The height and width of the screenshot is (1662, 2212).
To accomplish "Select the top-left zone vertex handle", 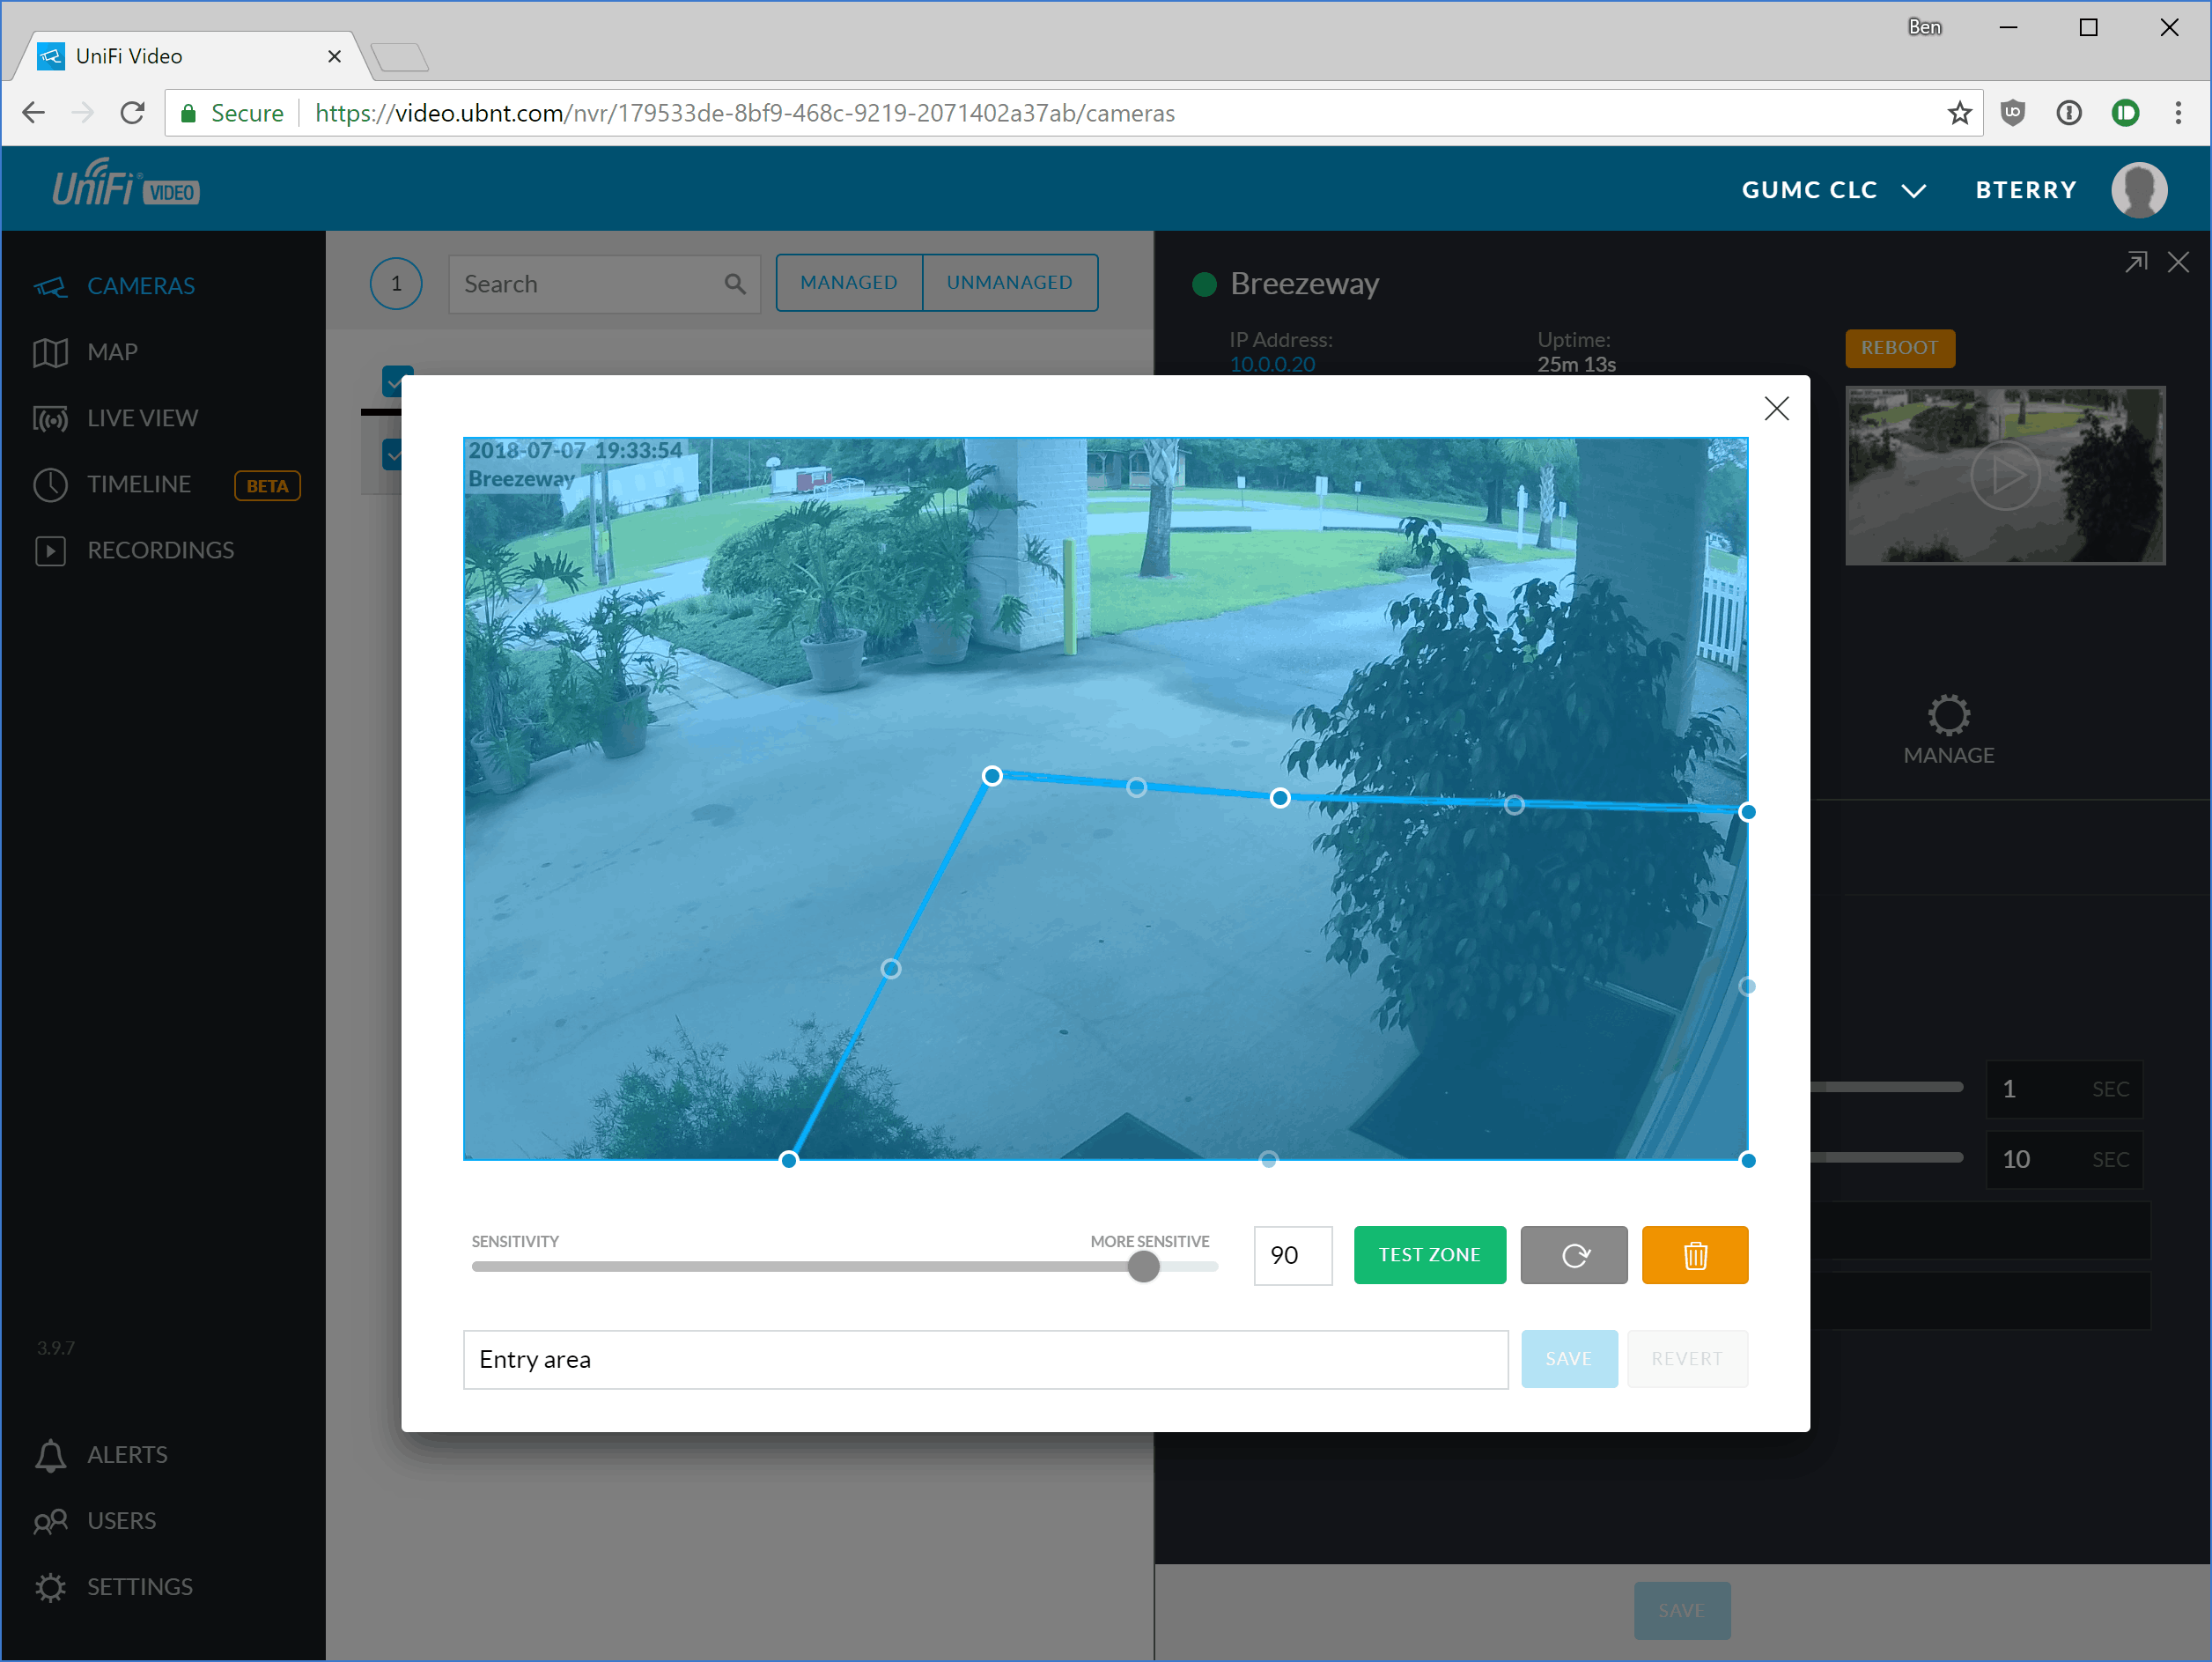I will [992, 776].
